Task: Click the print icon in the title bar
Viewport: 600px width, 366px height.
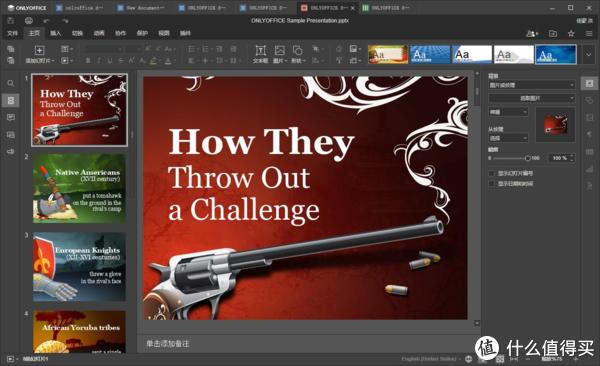Action: (29, 21)
